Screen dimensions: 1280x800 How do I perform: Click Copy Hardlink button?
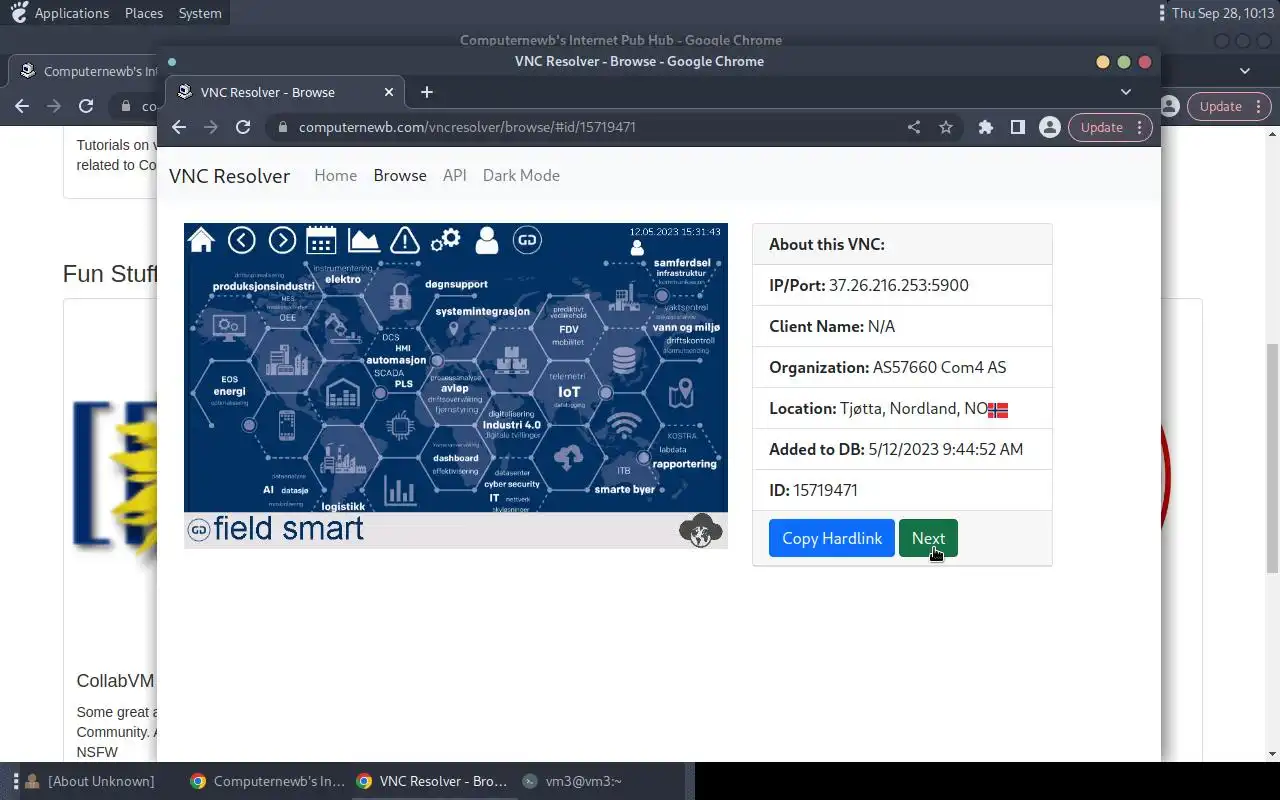tap(832, 538)
